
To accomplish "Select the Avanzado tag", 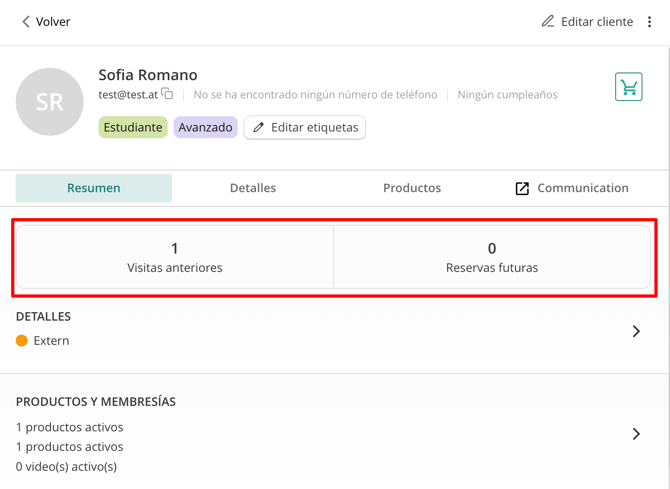I will [x=205, y=128].
